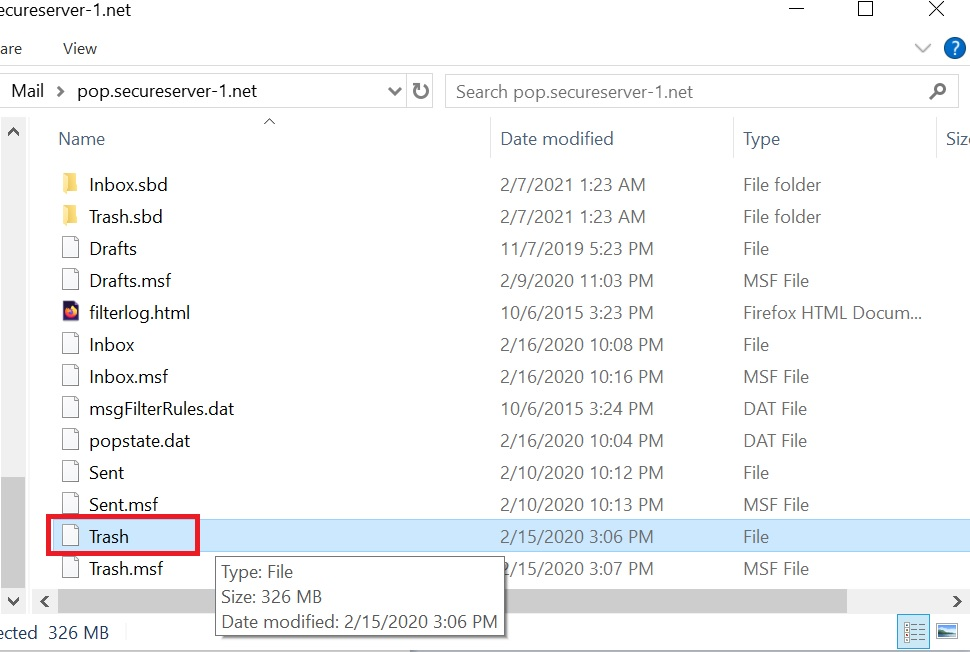Click the magnifier icon in search box

tap(938, 91)
